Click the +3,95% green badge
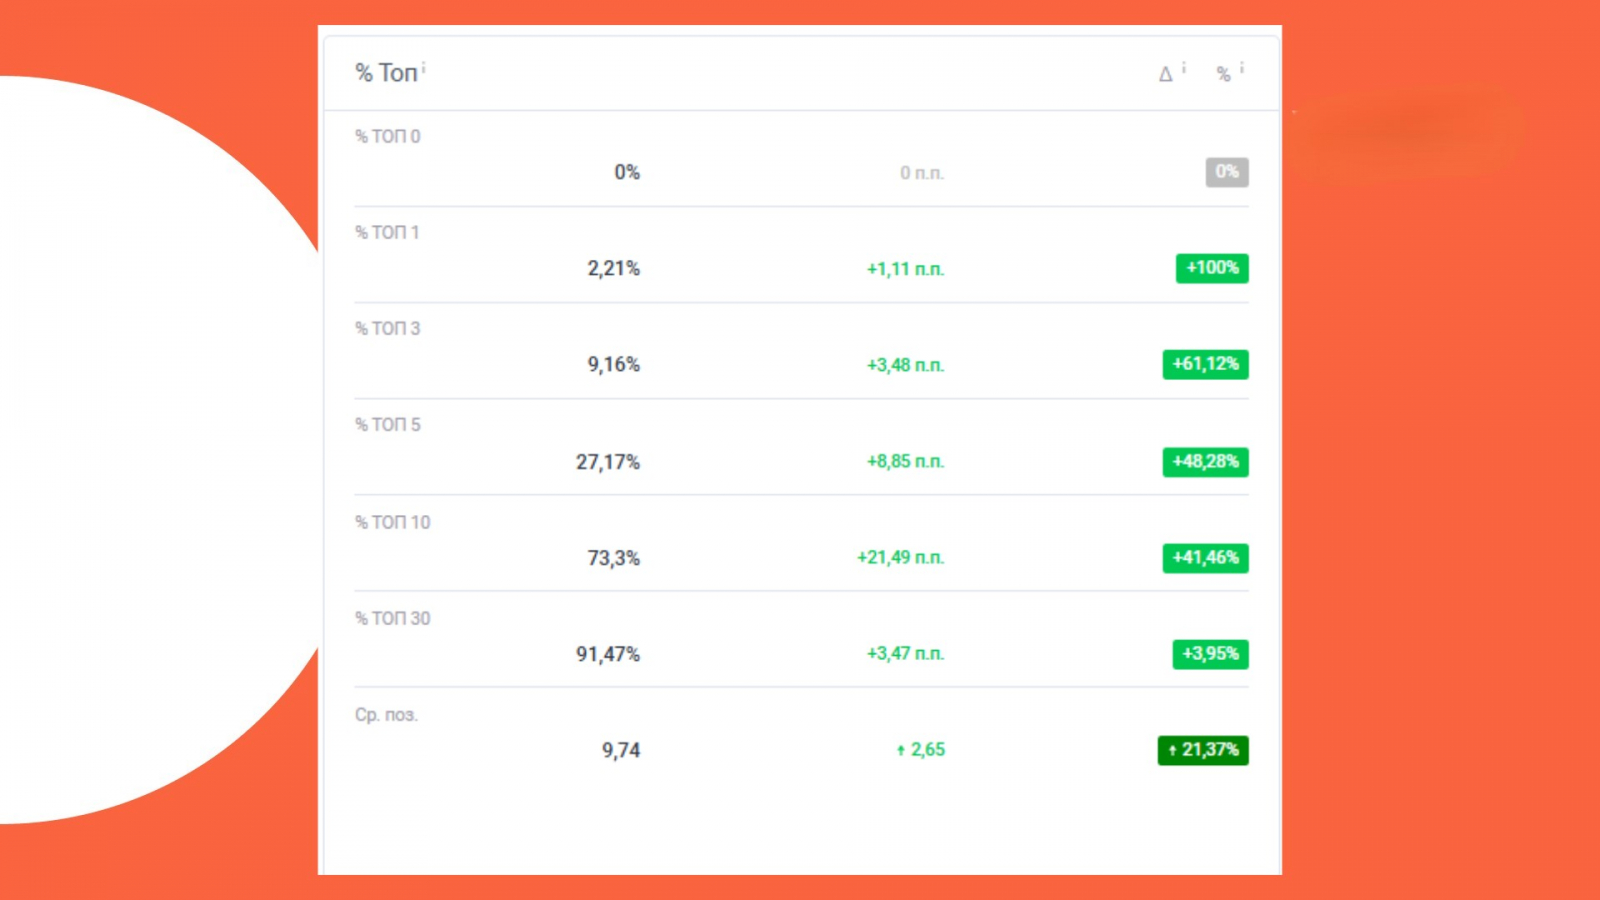 [1210, 654]
